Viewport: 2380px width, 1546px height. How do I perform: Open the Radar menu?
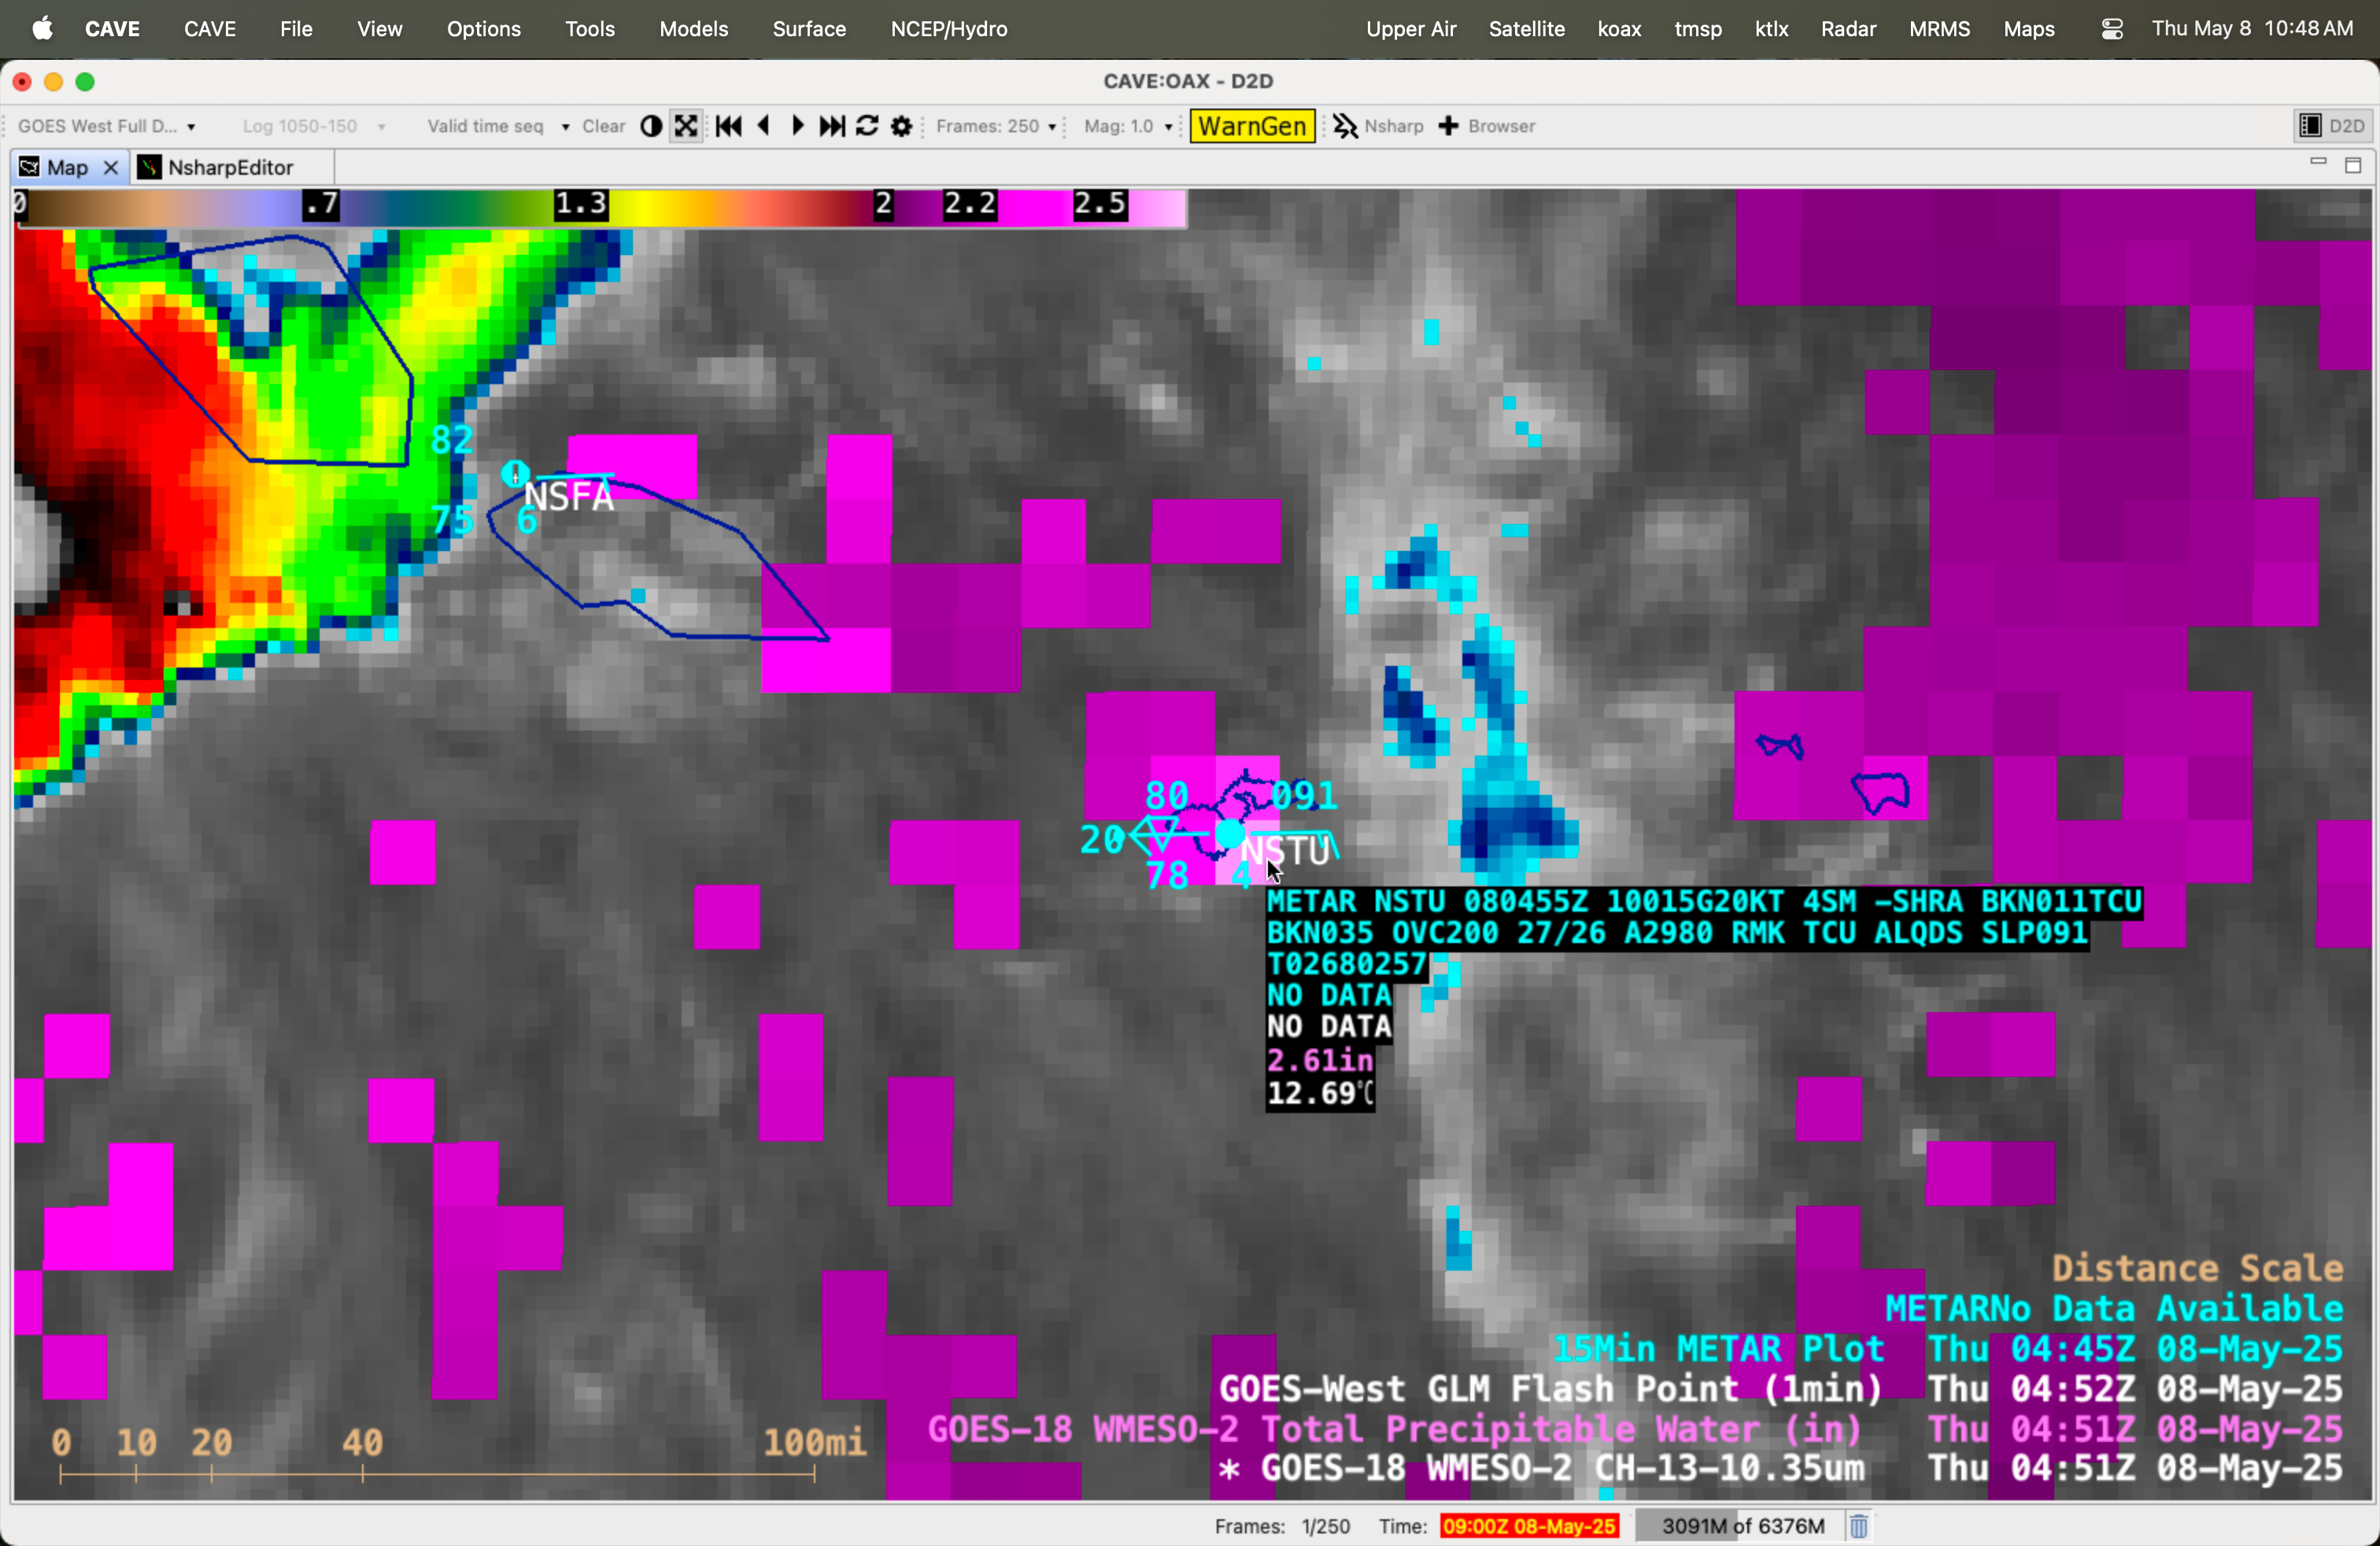click(1848, 29)
